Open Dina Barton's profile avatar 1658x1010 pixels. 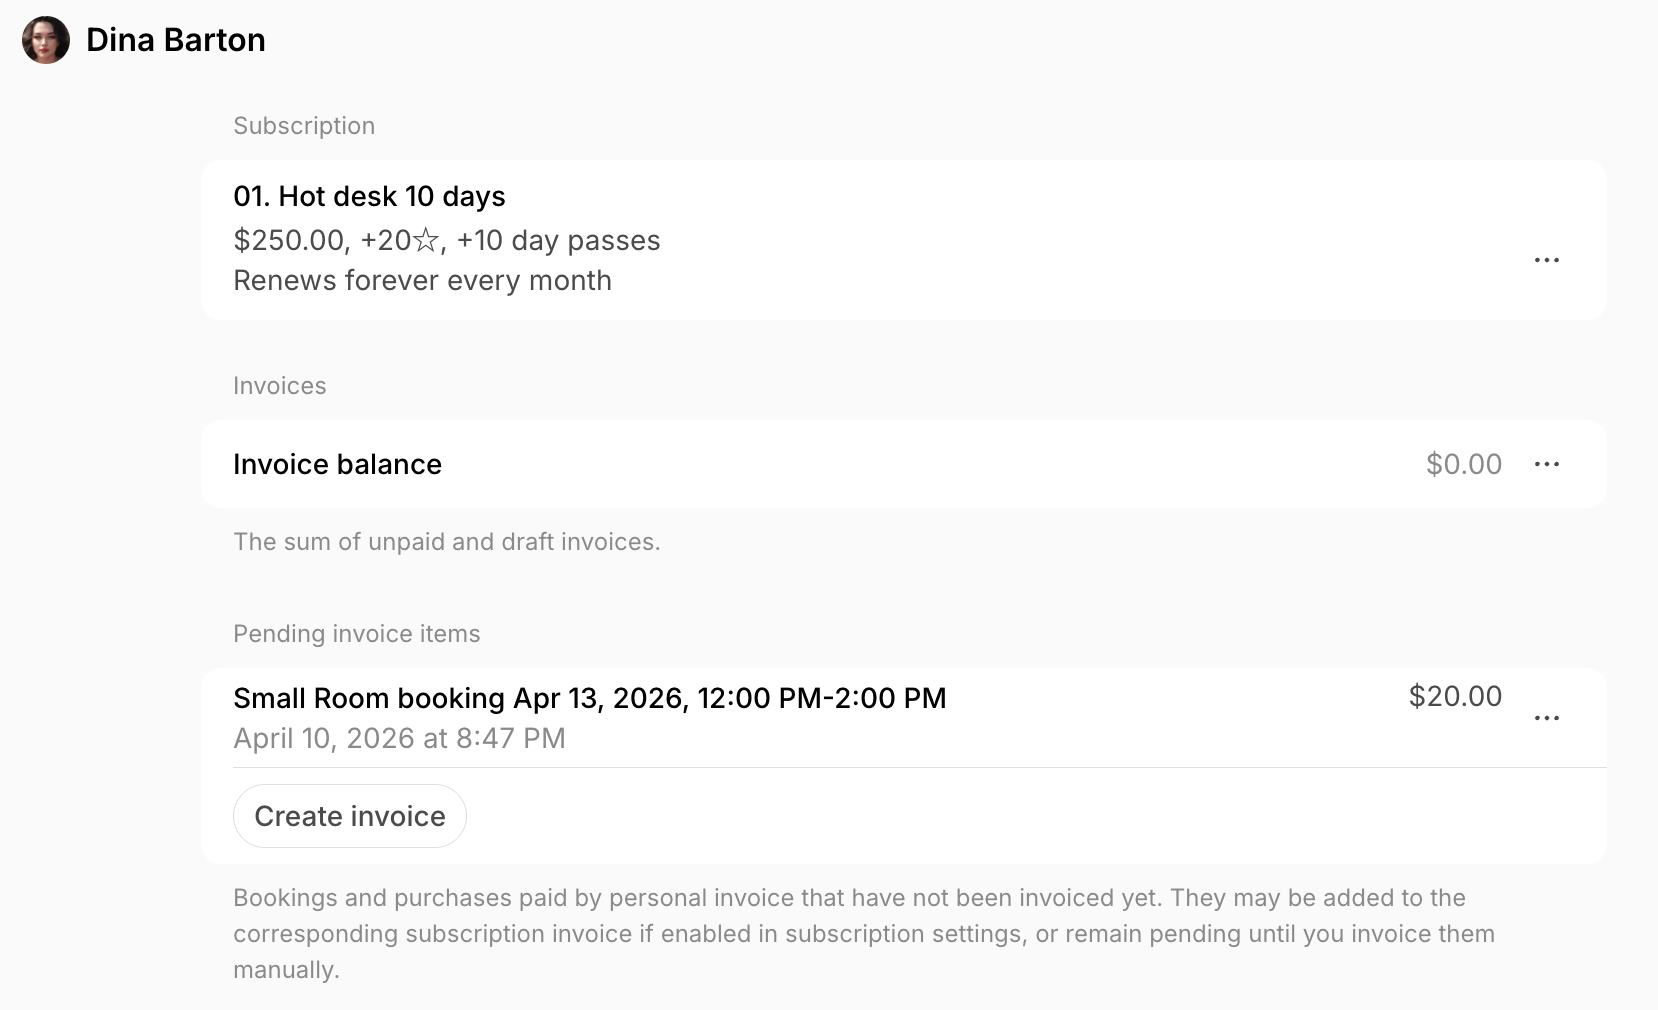point(46,40)
